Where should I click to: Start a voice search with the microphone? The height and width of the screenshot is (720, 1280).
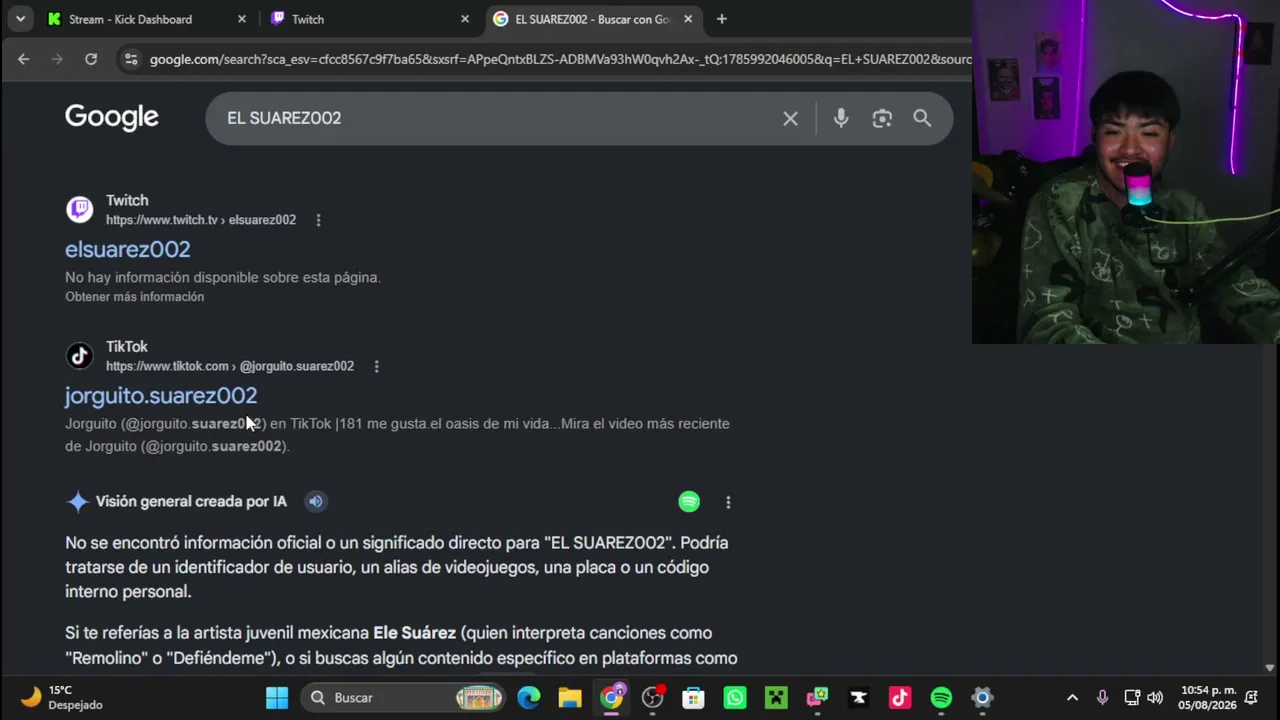(841, 118)
